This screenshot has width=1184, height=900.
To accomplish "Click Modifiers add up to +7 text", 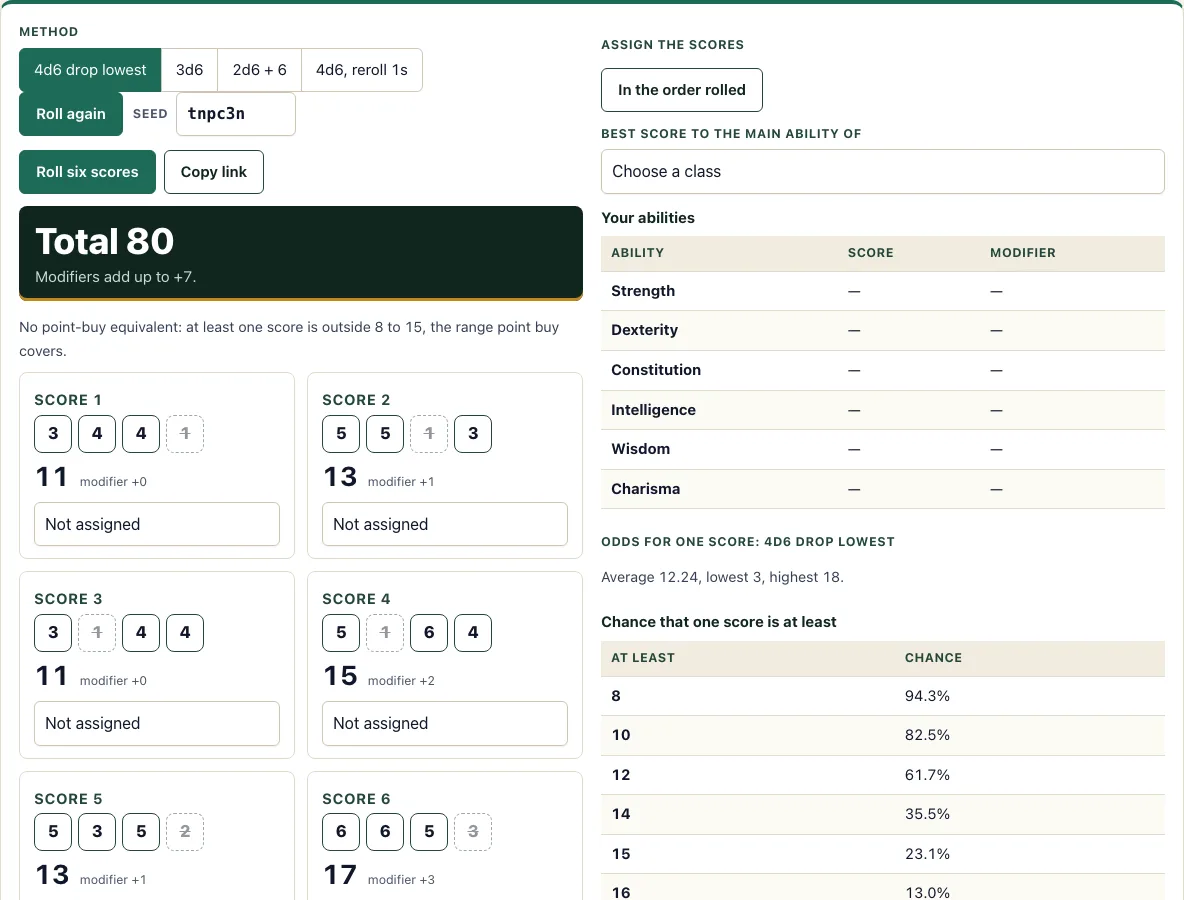I will pos(116,277).
